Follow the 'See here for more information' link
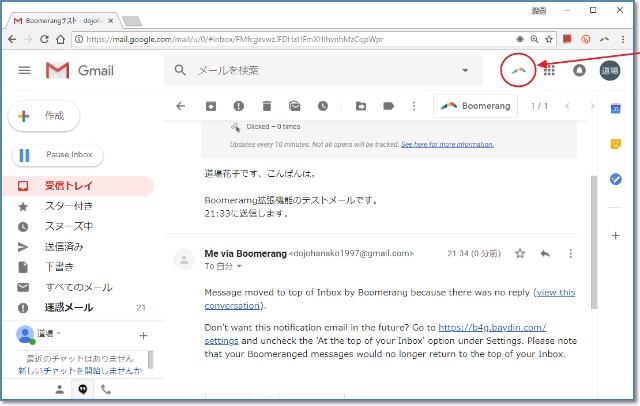Viewport: 640px width, 406px height. tap(447, 144)
